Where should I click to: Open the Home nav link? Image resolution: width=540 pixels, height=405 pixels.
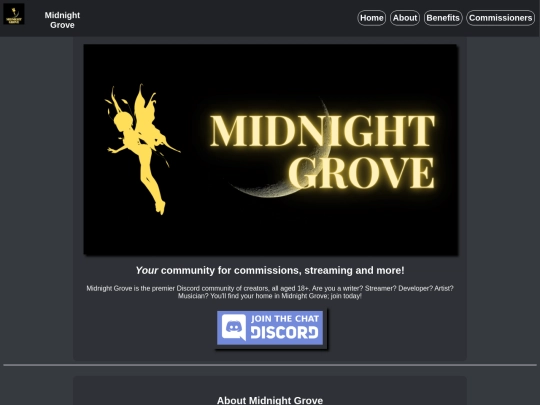(372, 18)
